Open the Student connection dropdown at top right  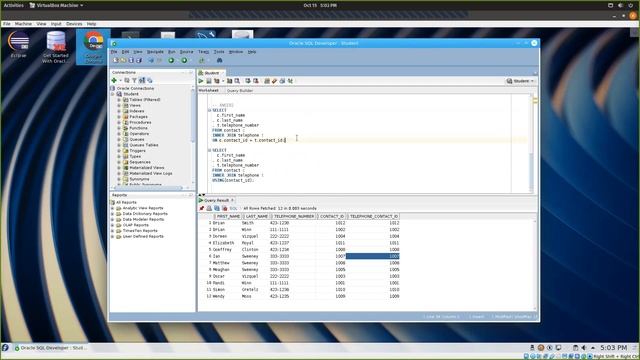[x=520, y=81]
